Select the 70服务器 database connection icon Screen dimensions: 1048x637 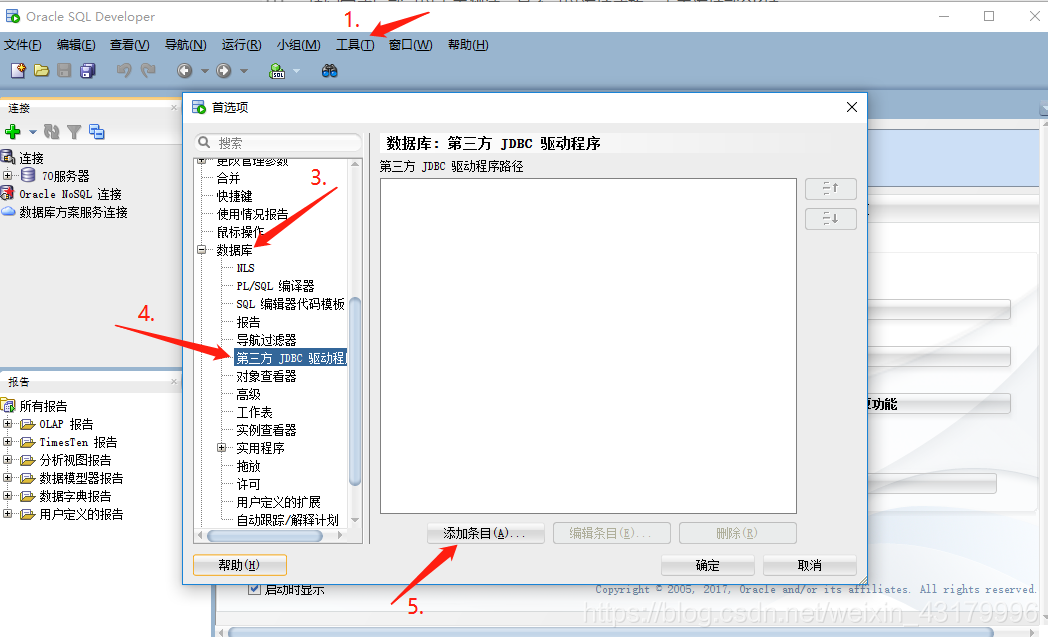(28, 175)
